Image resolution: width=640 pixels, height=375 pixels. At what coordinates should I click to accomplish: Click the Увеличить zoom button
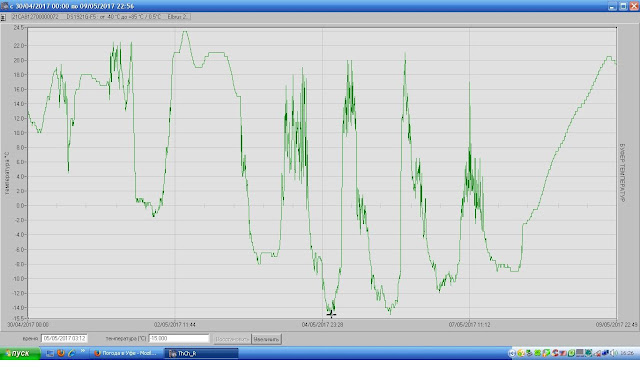click(266, 339)
